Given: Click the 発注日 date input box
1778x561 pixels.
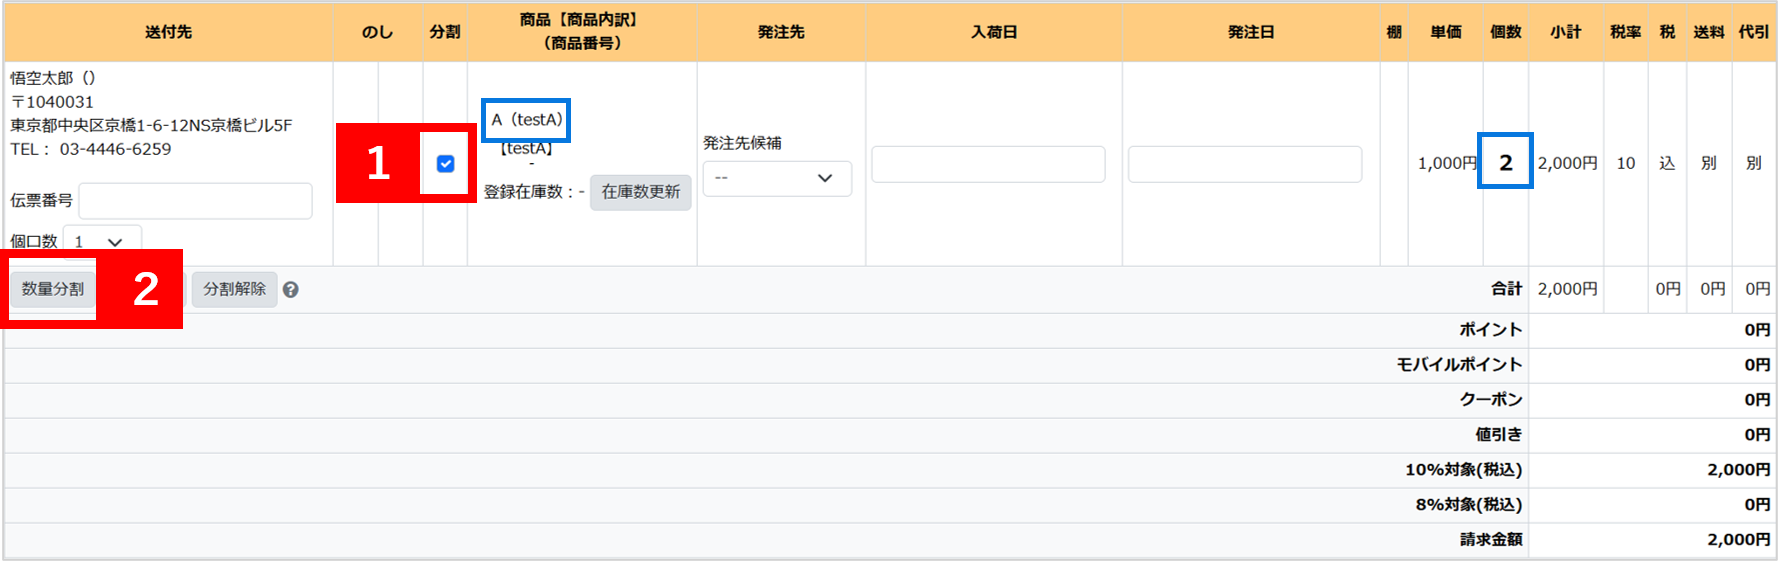Looking at the screenshot, I should coord(1244,164).
